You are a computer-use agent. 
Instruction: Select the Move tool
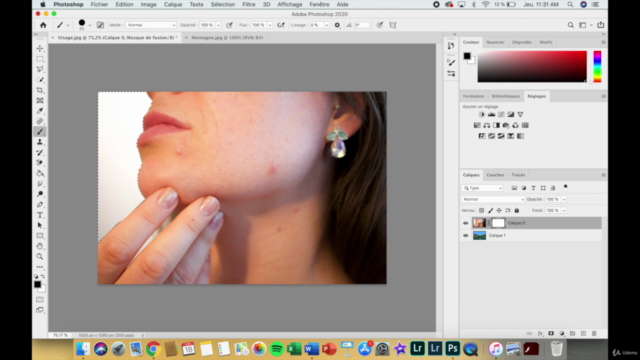point(40,49)
